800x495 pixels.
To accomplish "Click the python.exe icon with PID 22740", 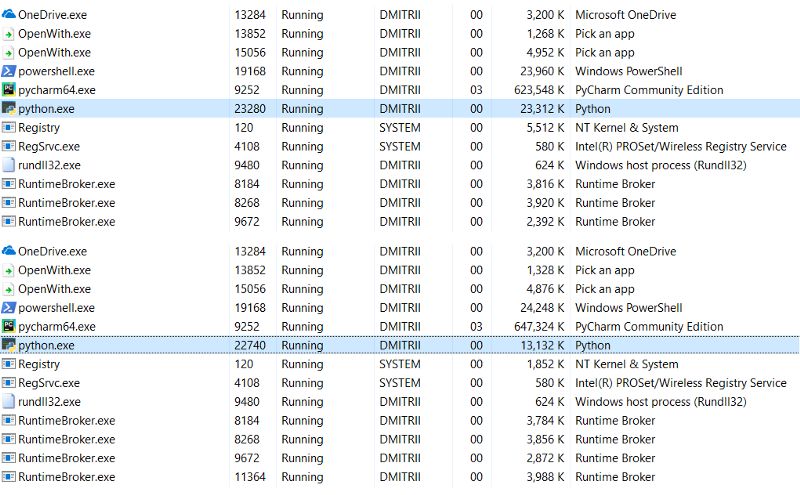I will coord(9,345).
